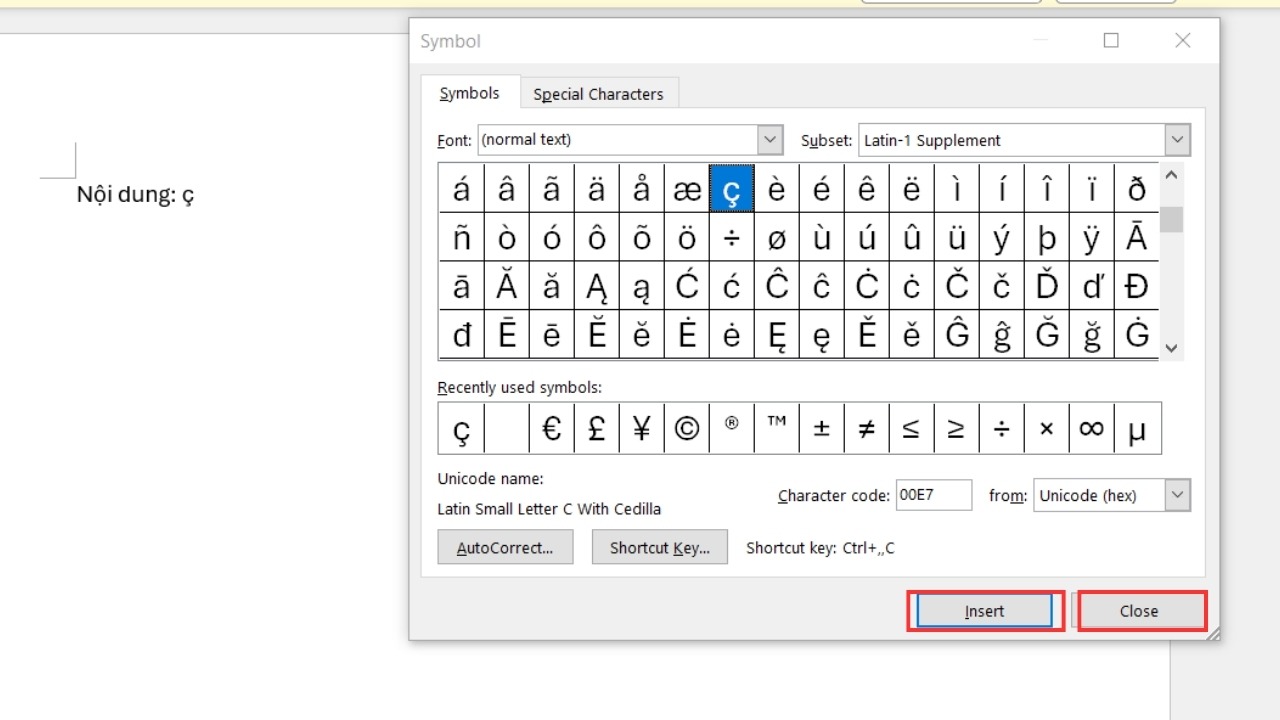The height and width of the screenshot is (720, 1280).
Task: Click the highlighted ç cell in the symbol grid
Action: [731, 188]
